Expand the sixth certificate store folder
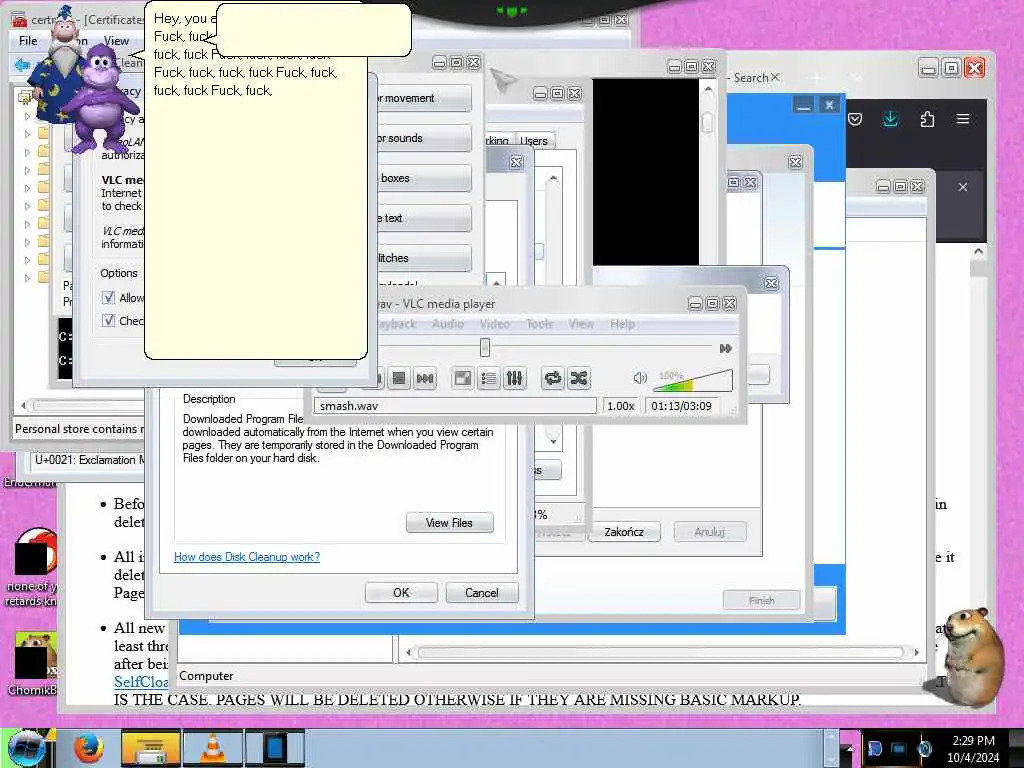This screenshot has height=768, width=1024. (27, 206)
